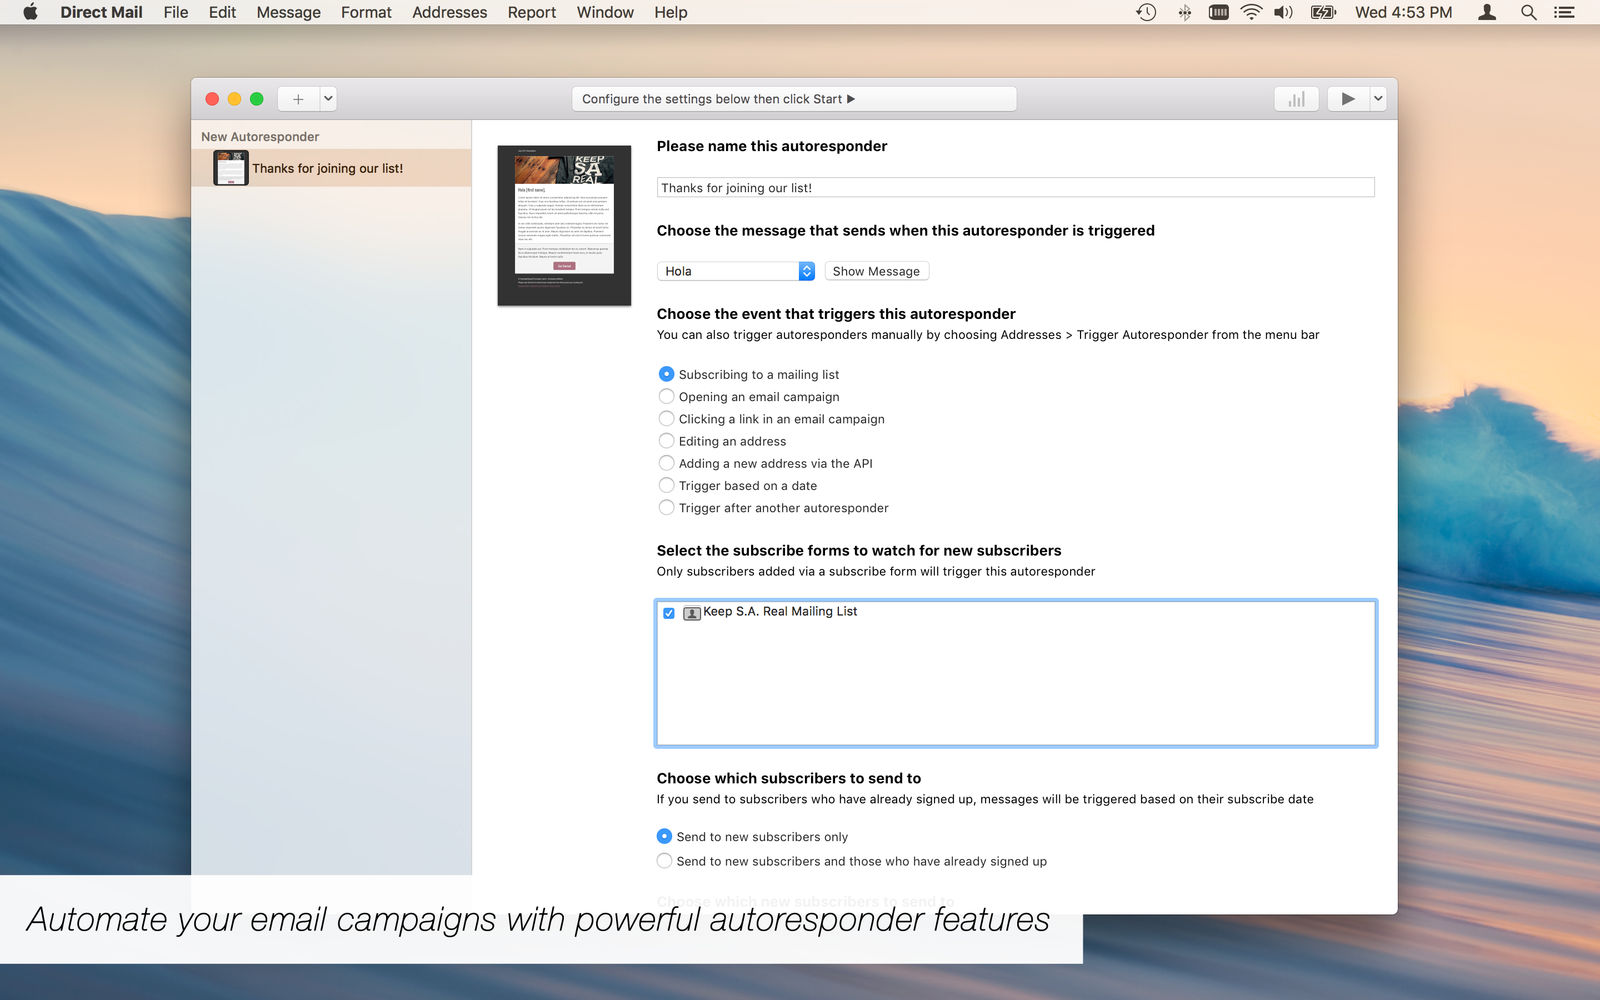Click the clock showing Wed 4:53 PM

pos(1403,12)
